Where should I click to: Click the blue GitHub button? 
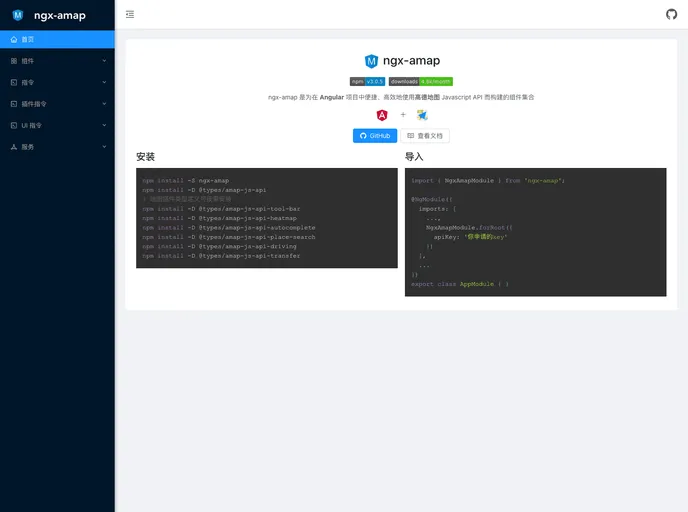tap(375, 136)
